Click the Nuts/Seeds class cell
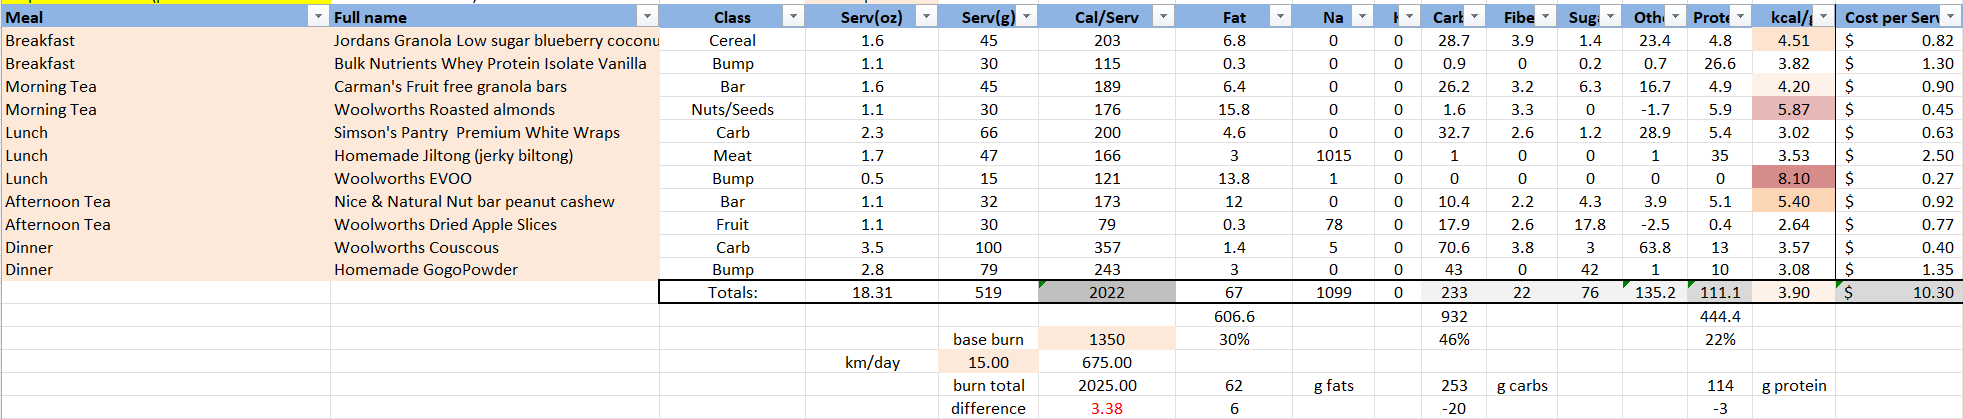Screen dimensions: 1963x419 pos(732,109)
